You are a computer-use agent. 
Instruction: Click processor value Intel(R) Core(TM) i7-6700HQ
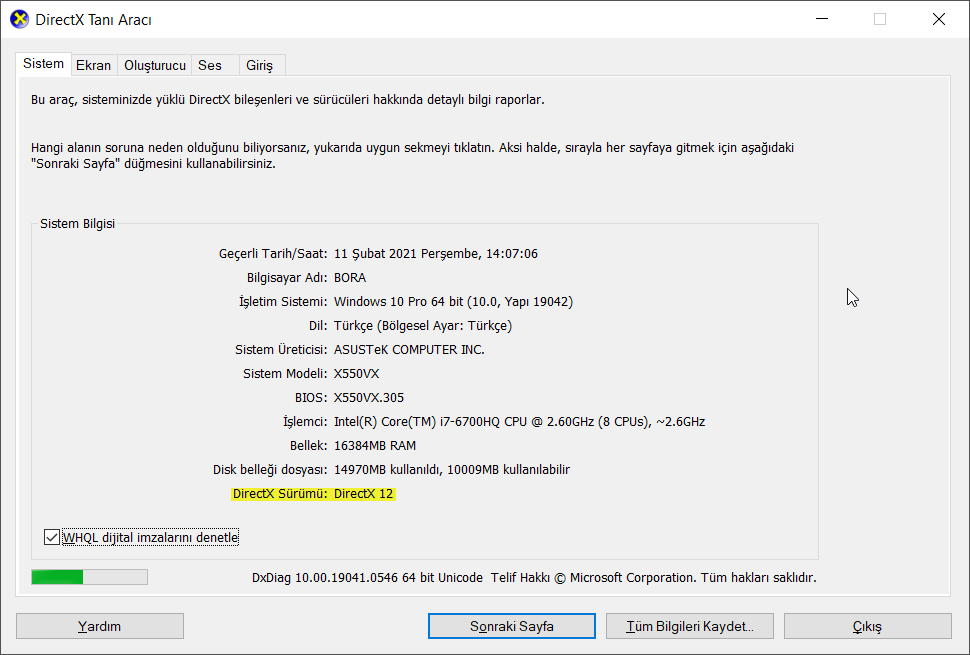pos(520,422)
